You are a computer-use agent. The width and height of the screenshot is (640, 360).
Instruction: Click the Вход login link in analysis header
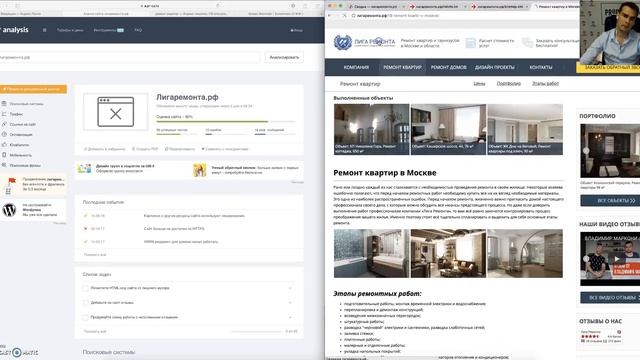(297, 30)
